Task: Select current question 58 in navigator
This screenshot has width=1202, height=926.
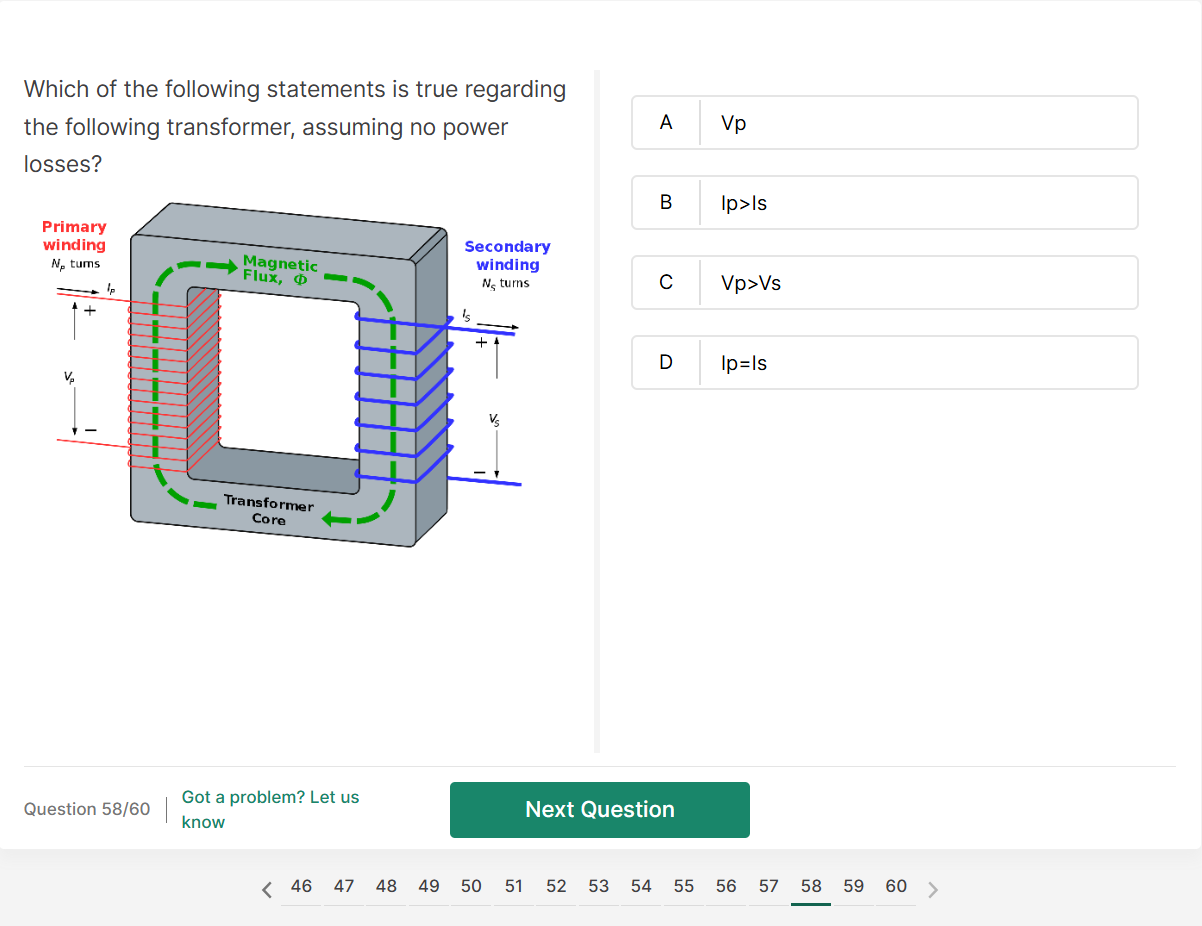Action: 811,886
